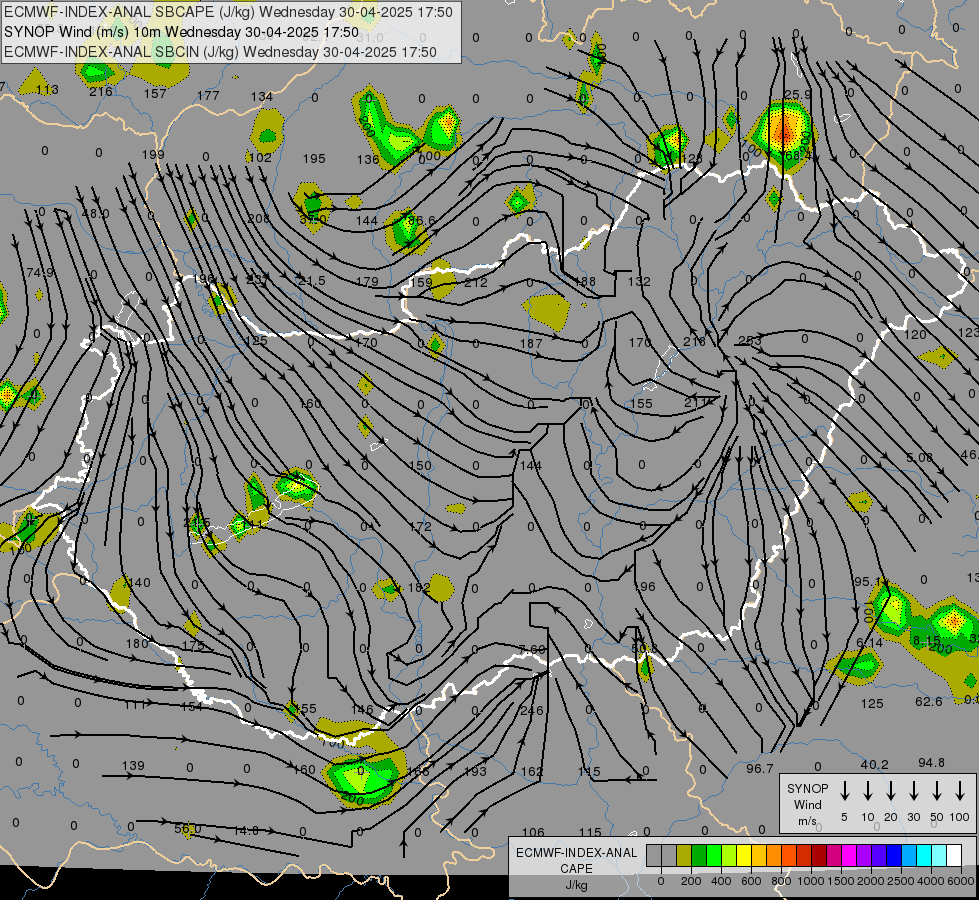Click the wind arrow above 50 in SYNOP legend

tap(937, 791)
